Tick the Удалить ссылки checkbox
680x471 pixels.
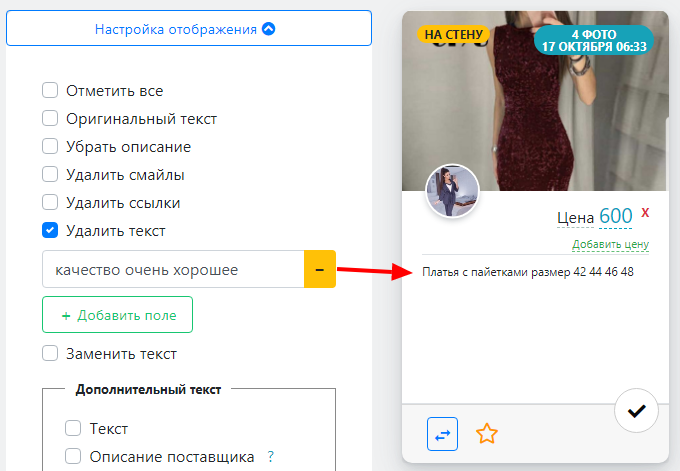point(50,203)
